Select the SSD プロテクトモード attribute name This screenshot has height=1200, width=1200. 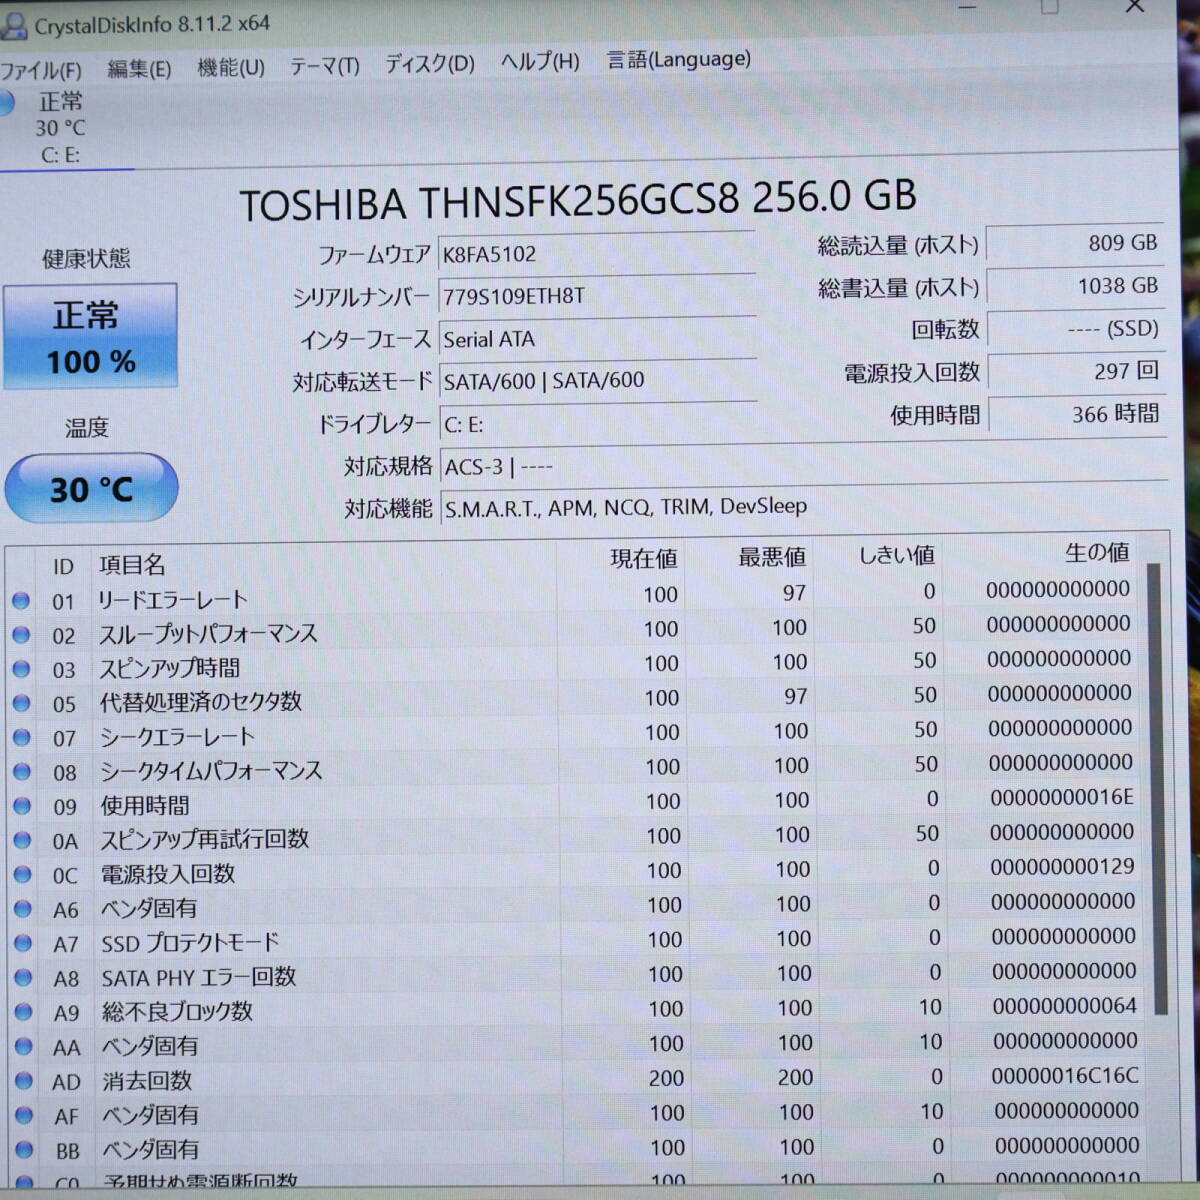(x=190, y=942)
